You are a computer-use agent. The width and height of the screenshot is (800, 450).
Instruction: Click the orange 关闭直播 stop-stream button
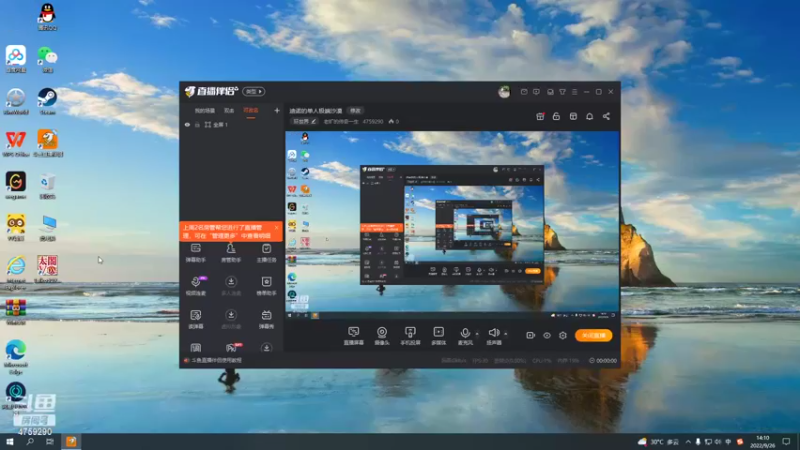coord(593,335)
